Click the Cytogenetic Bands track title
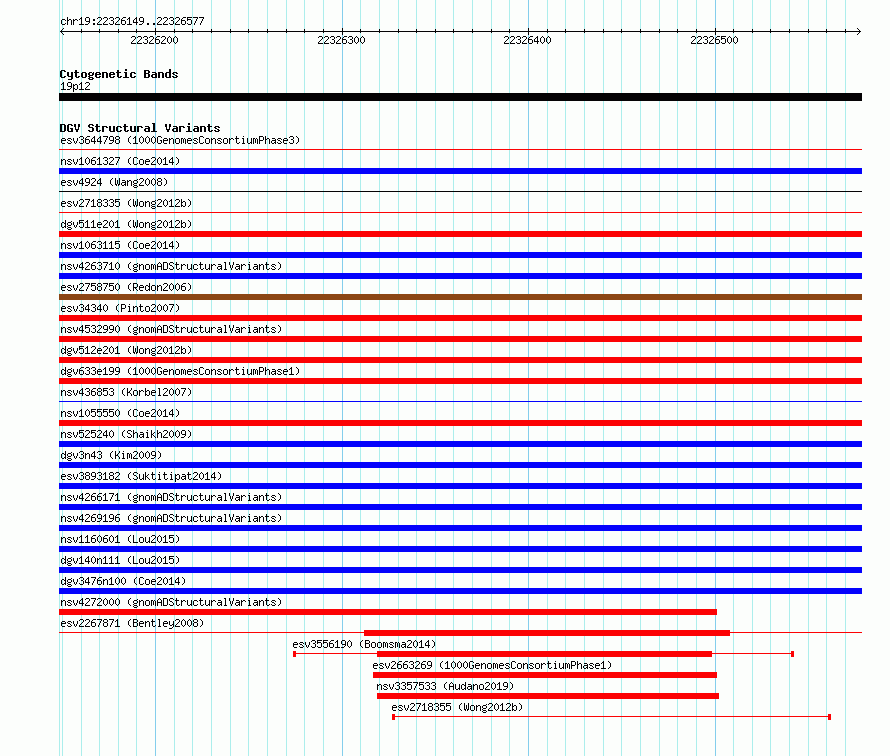Image resolution: width=890 pixels, height=756 pixels. (x=119, y=74)
